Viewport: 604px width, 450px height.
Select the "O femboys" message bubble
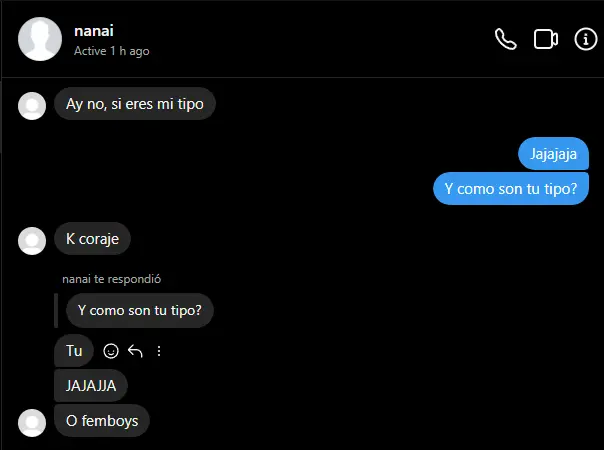click(102, 421)
